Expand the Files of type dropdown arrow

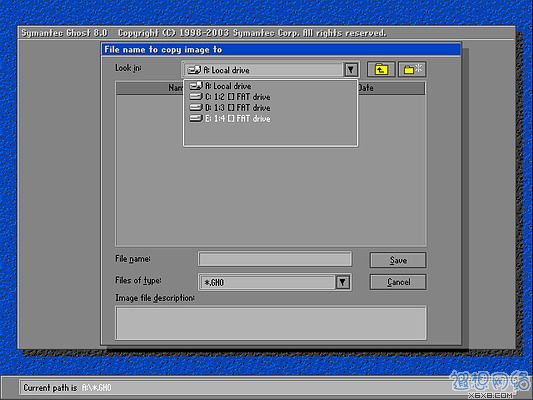tap(343, 282)
